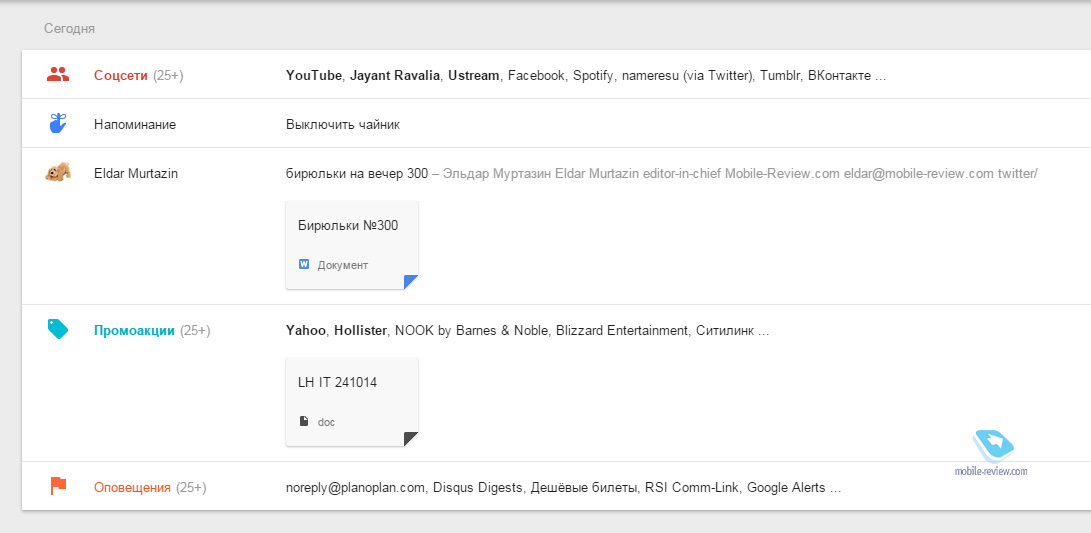Click the Word icon on Бирюльки №300 card
This screenshot has width=1091, height=533.
(303, 264)
